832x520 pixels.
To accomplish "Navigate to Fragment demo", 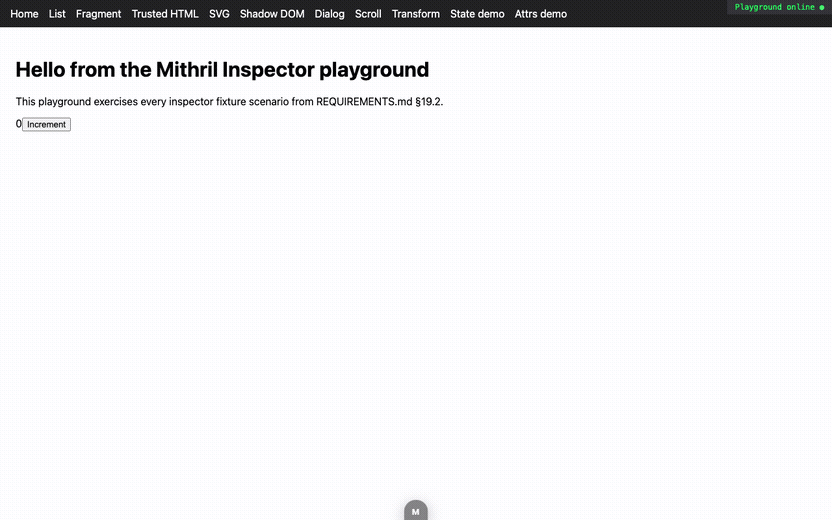I will tap(98, 14).
